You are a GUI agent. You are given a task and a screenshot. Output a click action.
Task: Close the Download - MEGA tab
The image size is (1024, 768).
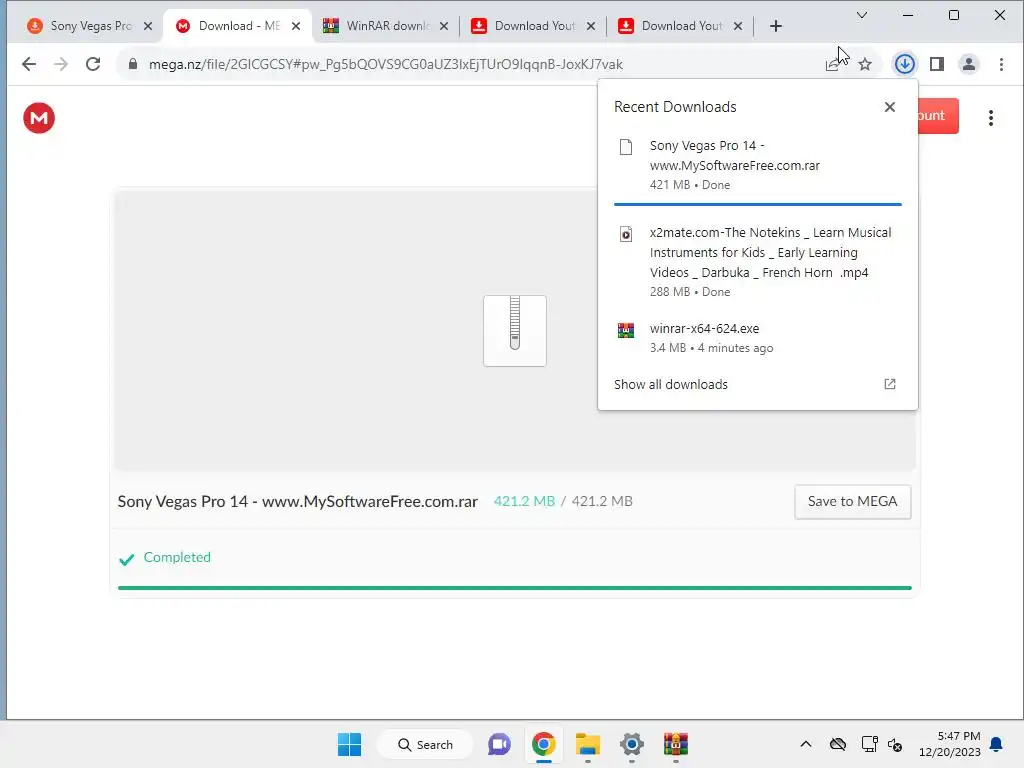296,26
